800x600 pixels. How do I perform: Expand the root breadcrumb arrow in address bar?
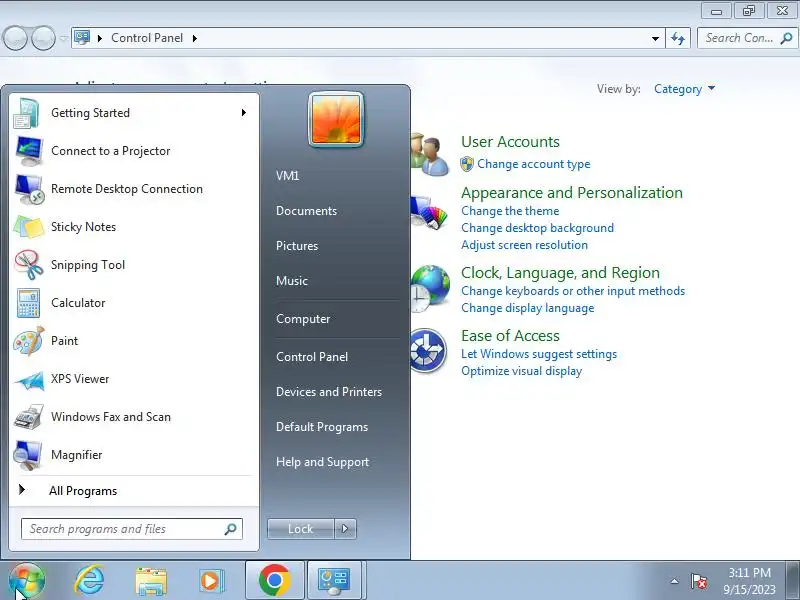click(100, 38)
